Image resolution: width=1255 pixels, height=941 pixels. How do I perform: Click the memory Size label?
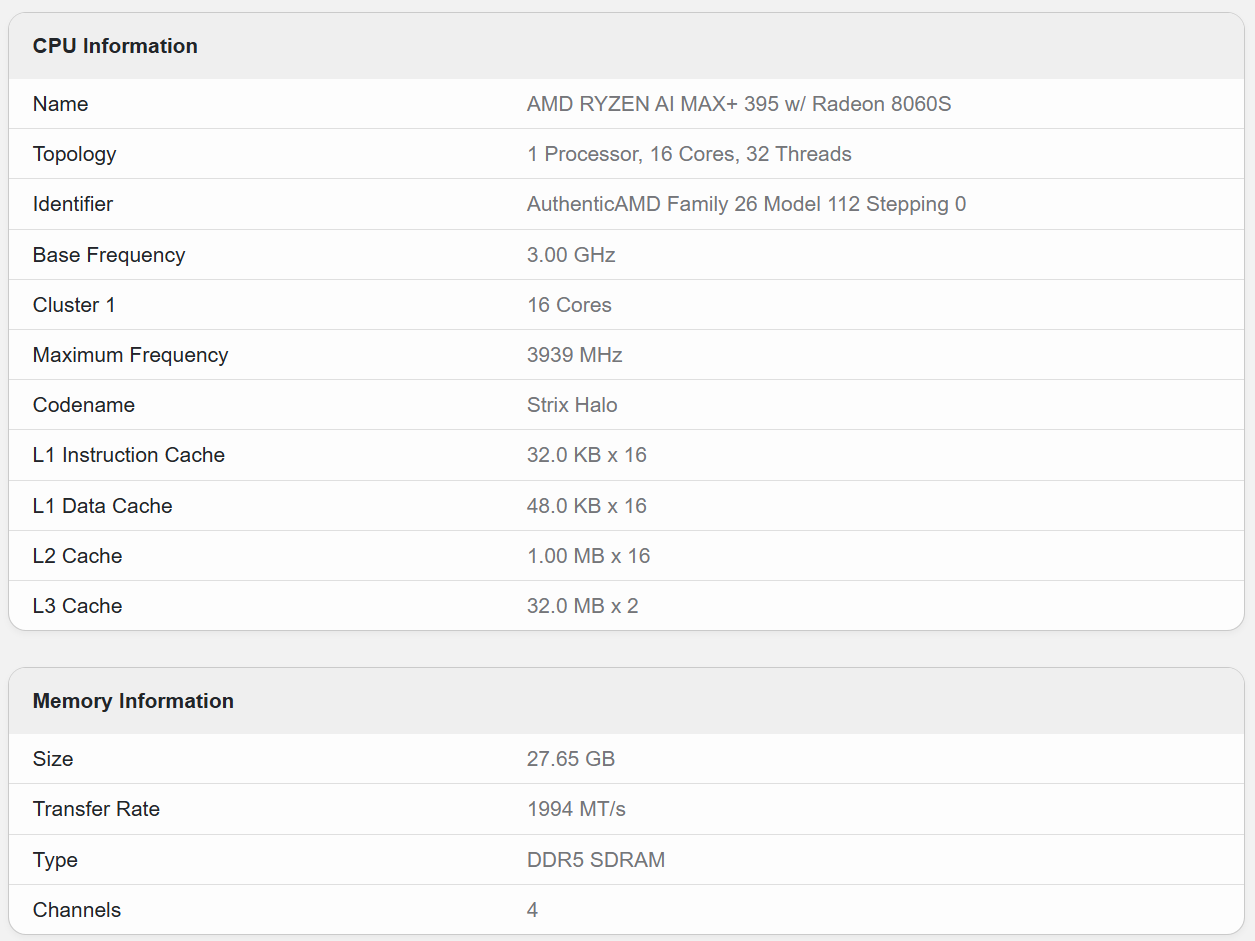(53, 759)
